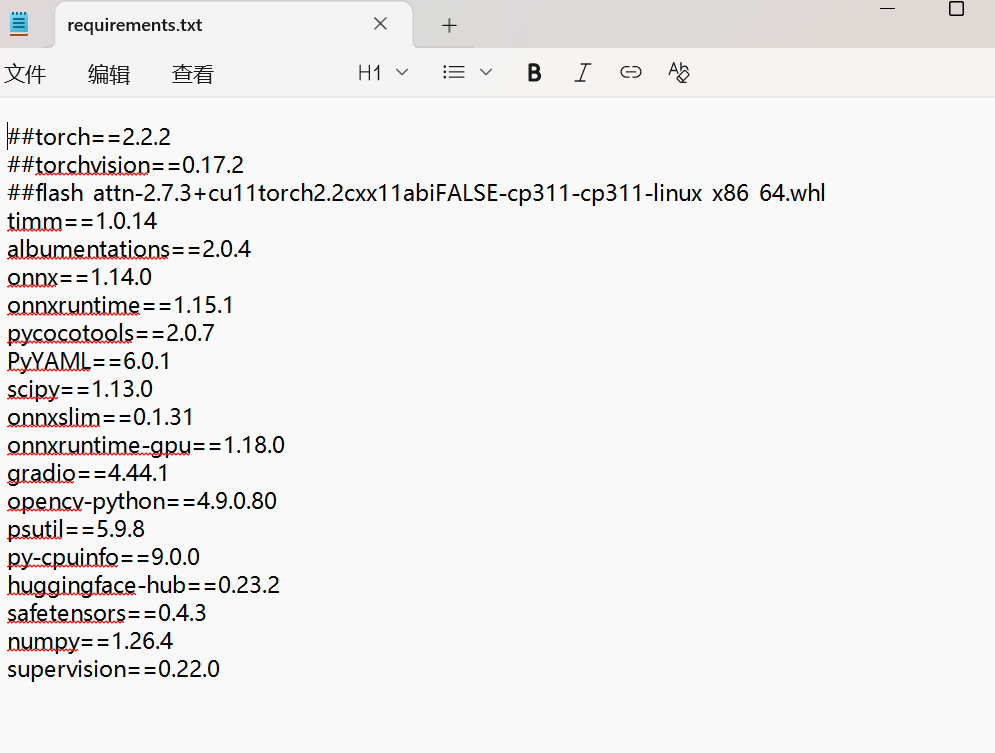The width and height of the screenshot is (995, 753).
Task: Toggle italic formatting
Action: coord(583,72)
